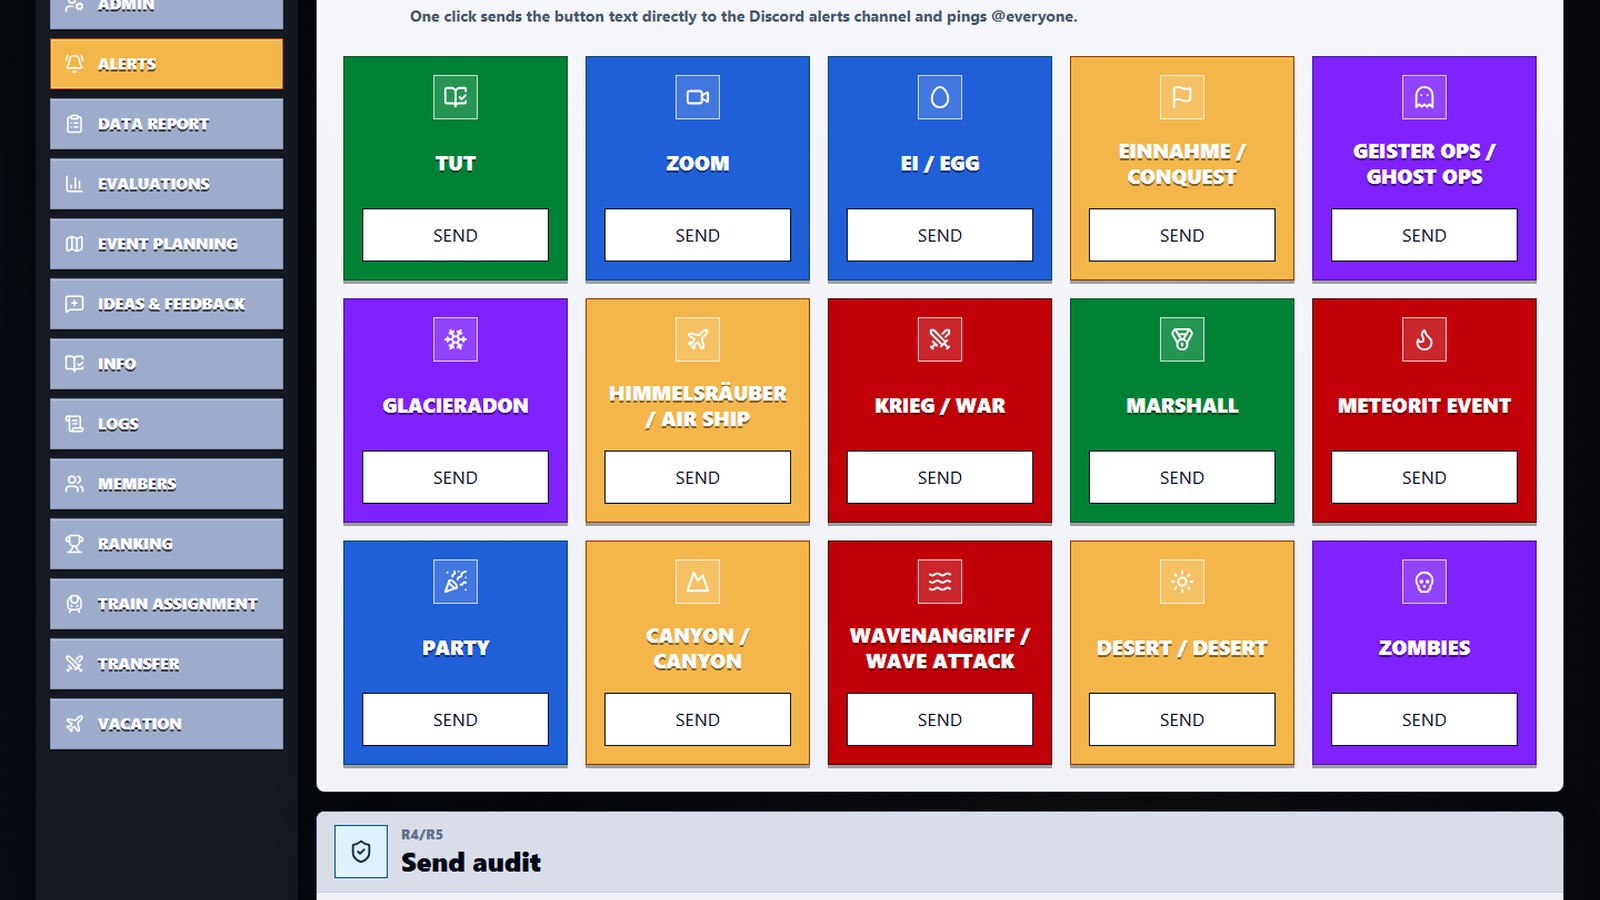
Task: Click the airplane icon on Himmelsräuber card
Action: [697, 339]
